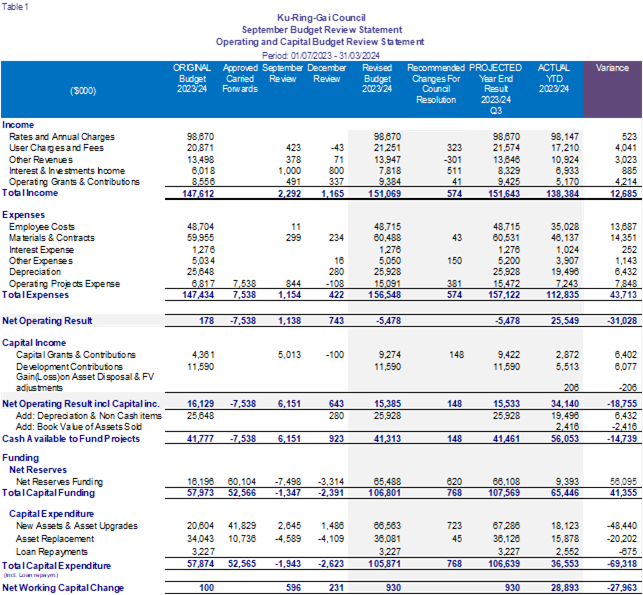
Task: Click the 'Loan Repayments' row label
Action: coord(52,552)
